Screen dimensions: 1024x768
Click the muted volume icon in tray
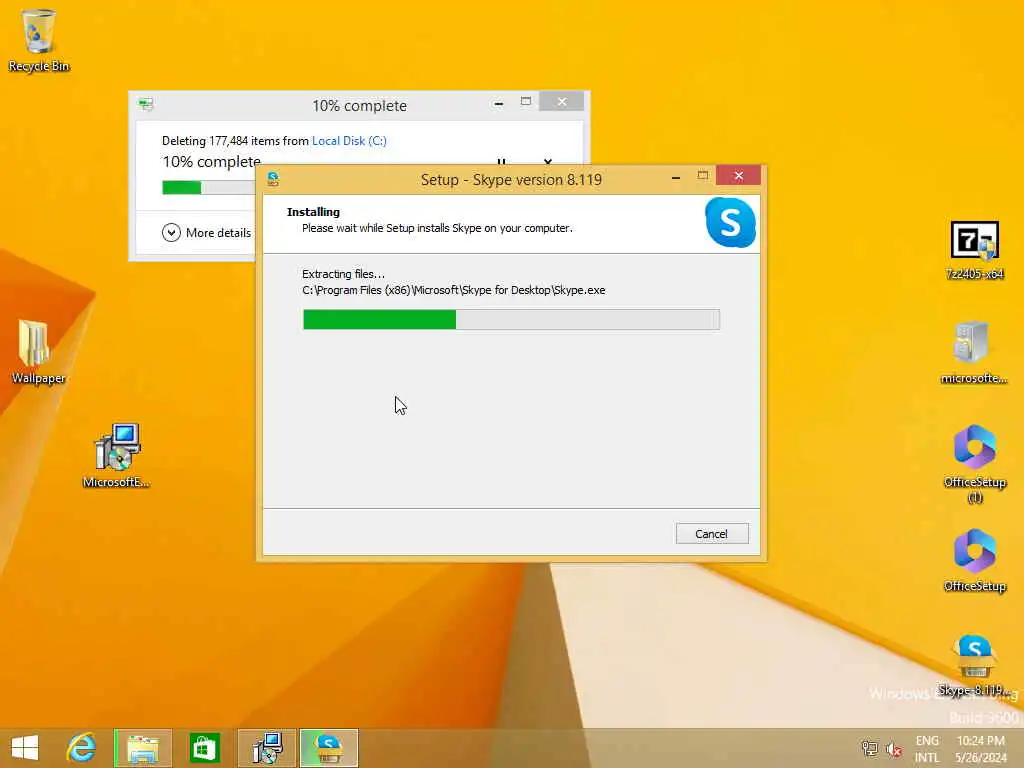(x=893, y=749)
